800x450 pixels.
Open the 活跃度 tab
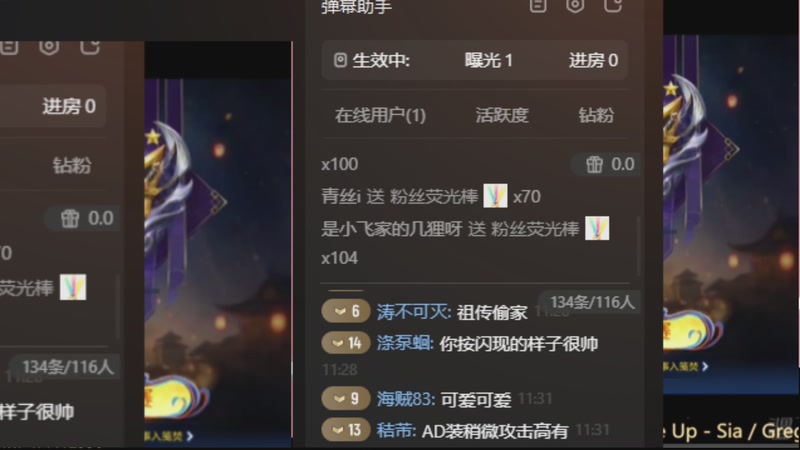click(x=502, y=115)
